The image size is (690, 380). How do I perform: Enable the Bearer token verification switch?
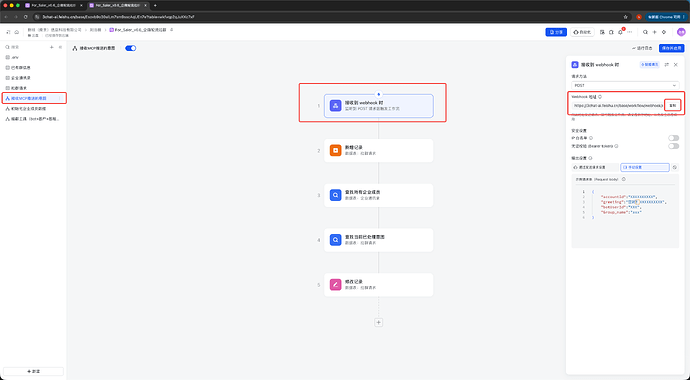[x=673, y=146]
